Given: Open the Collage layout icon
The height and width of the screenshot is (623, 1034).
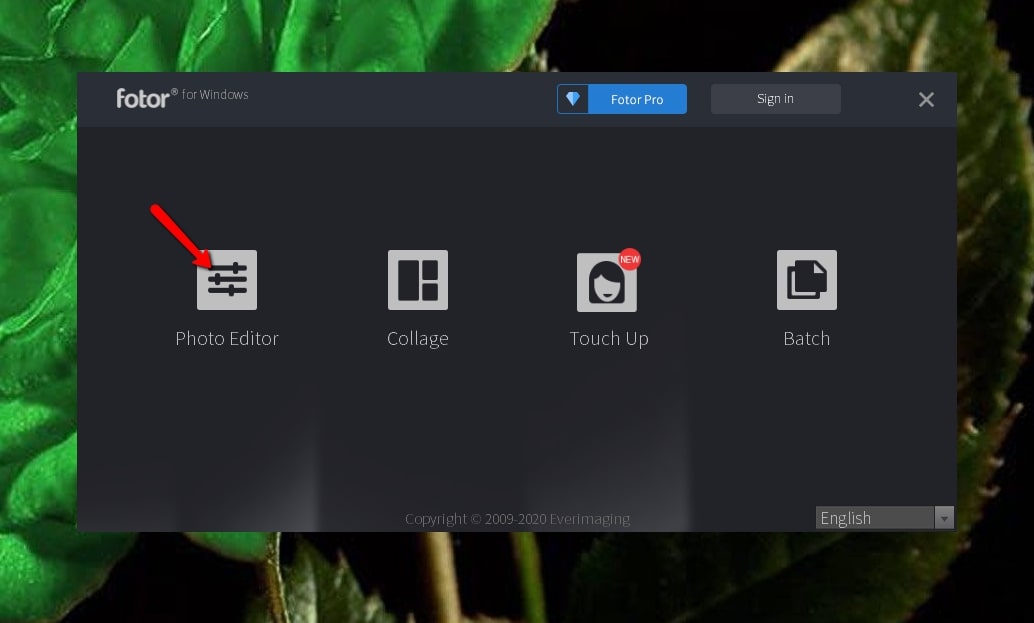Looking at the screenshot, I should pyautogui.click(x=417, y=280).
